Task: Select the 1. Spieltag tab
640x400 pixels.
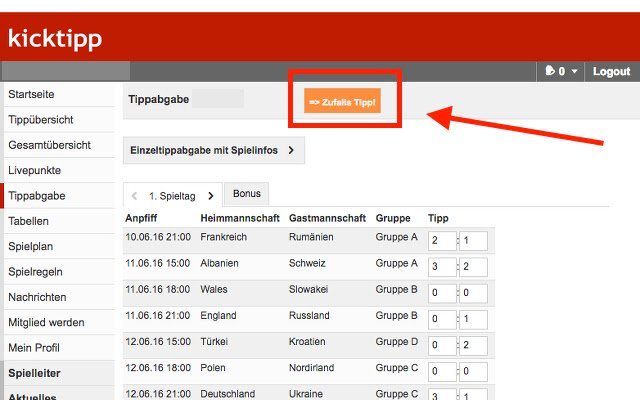Action: tap(172, 196)
